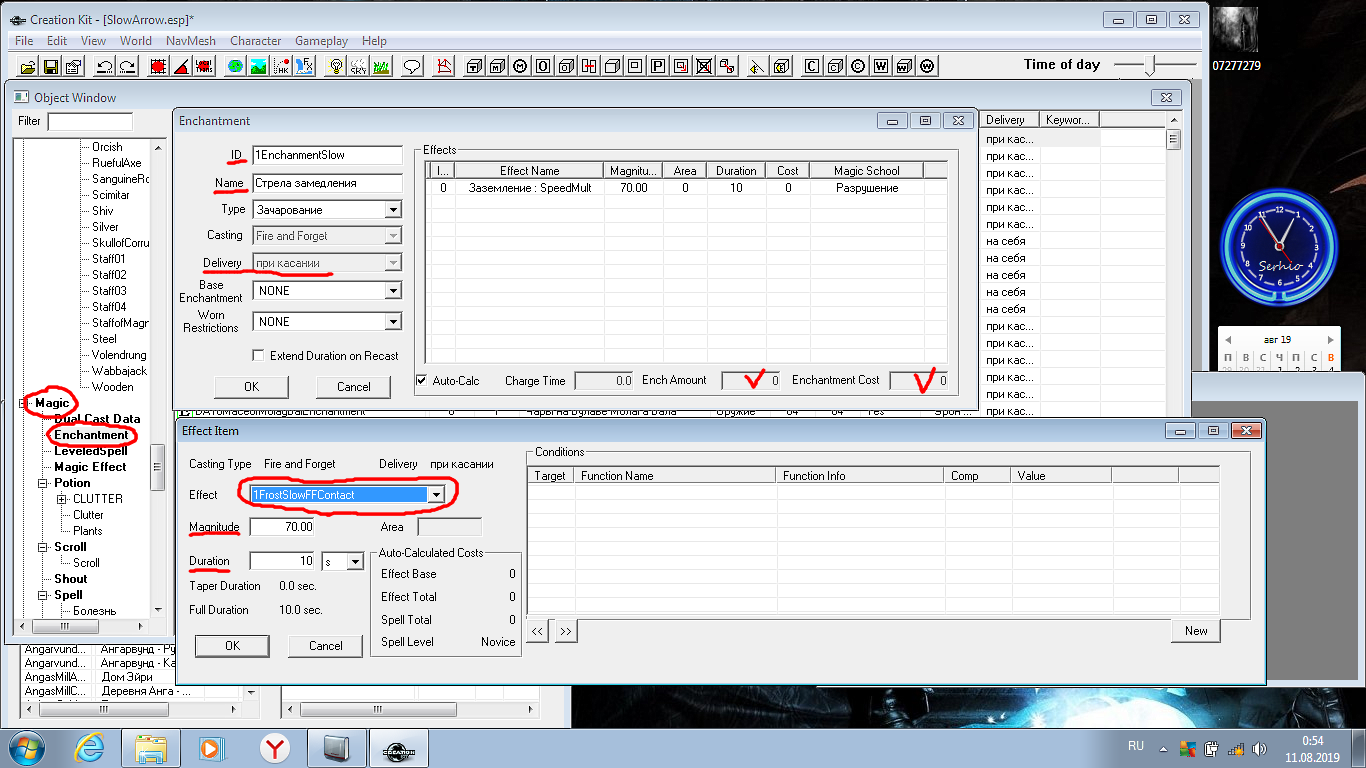The height and width of the screenshot is (768, 1366).
Task: Click the globe world toolbar icon
Action: click(235, 67)
